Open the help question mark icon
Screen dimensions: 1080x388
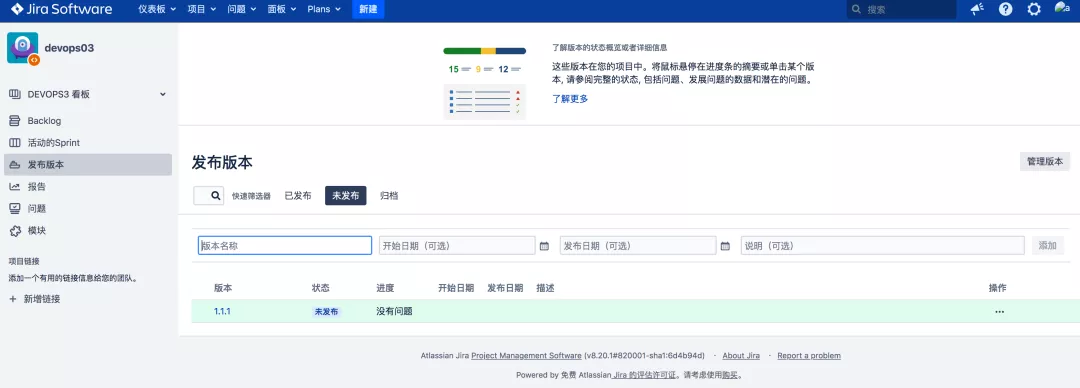pyautogui.click(x=1006, y=10)
